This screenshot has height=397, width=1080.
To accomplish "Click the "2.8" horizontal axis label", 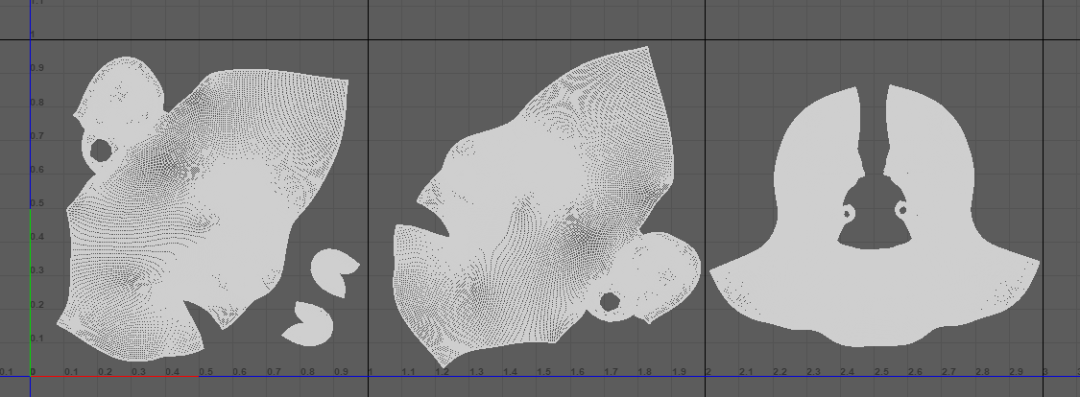I will click(x=982, y=372).
